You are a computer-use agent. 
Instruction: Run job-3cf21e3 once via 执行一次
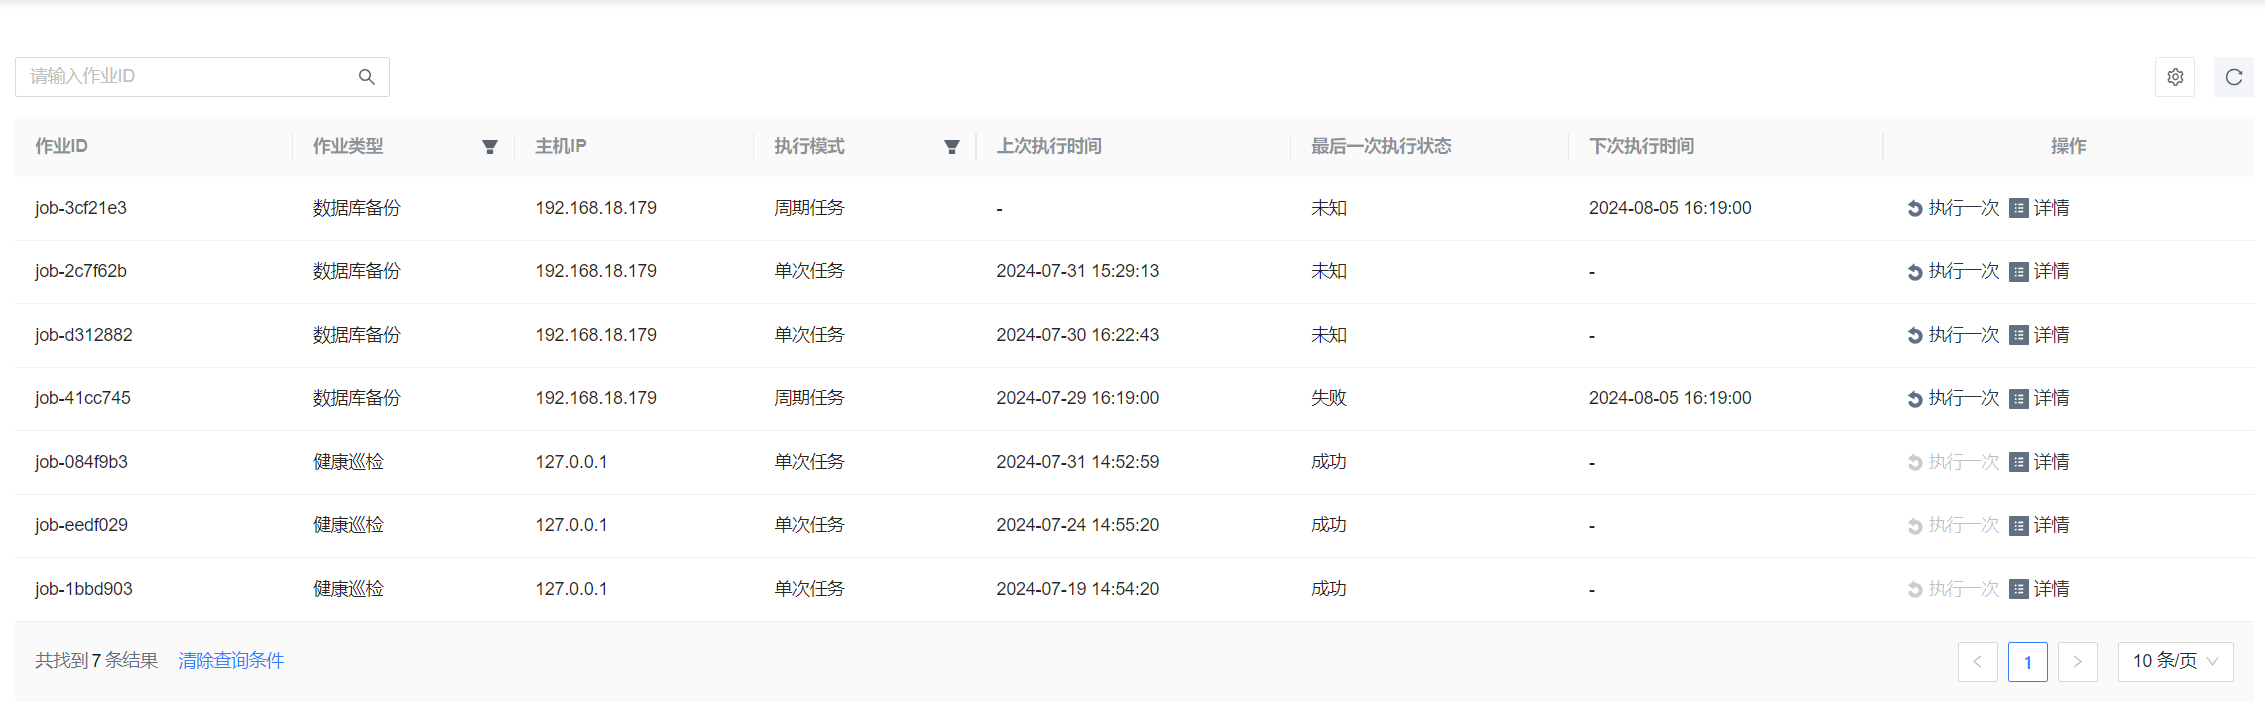1953,208
